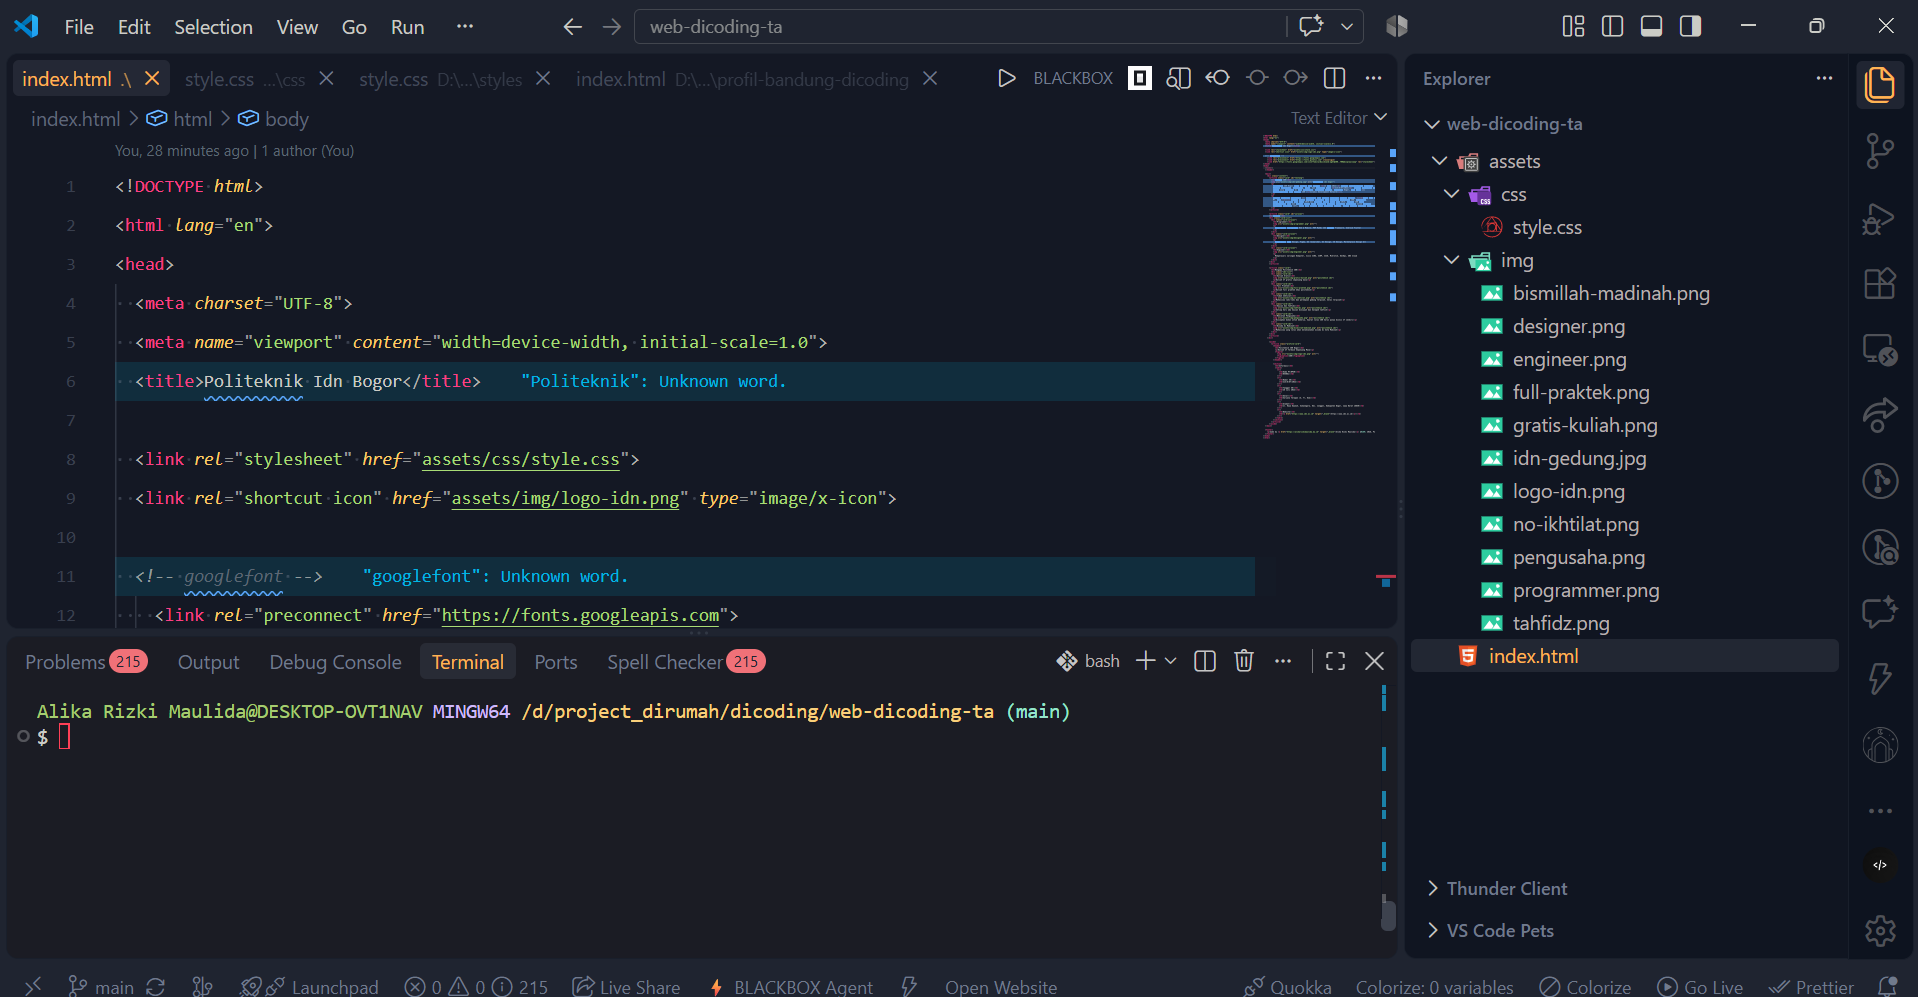1918x997 pixels.
Task: Open preview to the side
Action: (x=1179, y=78)
